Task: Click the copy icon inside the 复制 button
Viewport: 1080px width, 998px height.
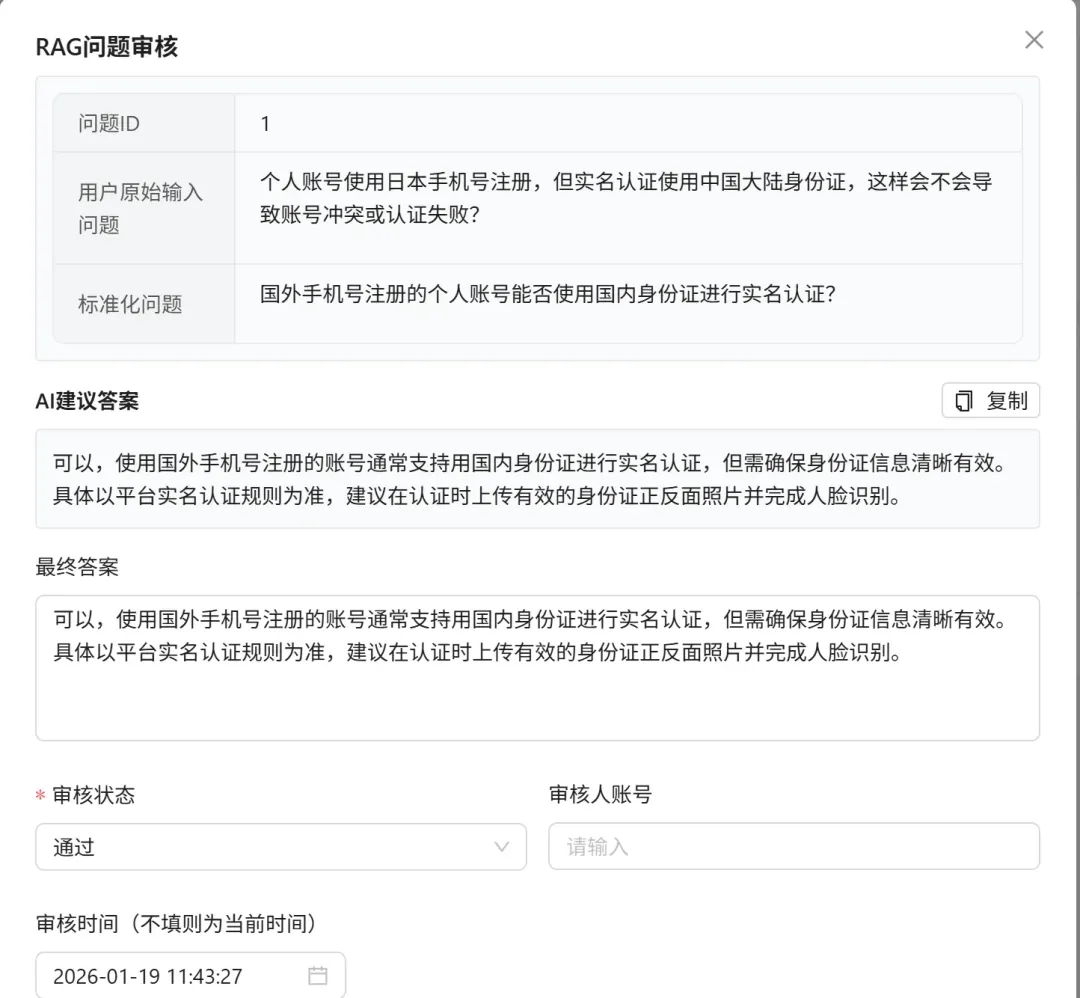Action: [962, 400]
